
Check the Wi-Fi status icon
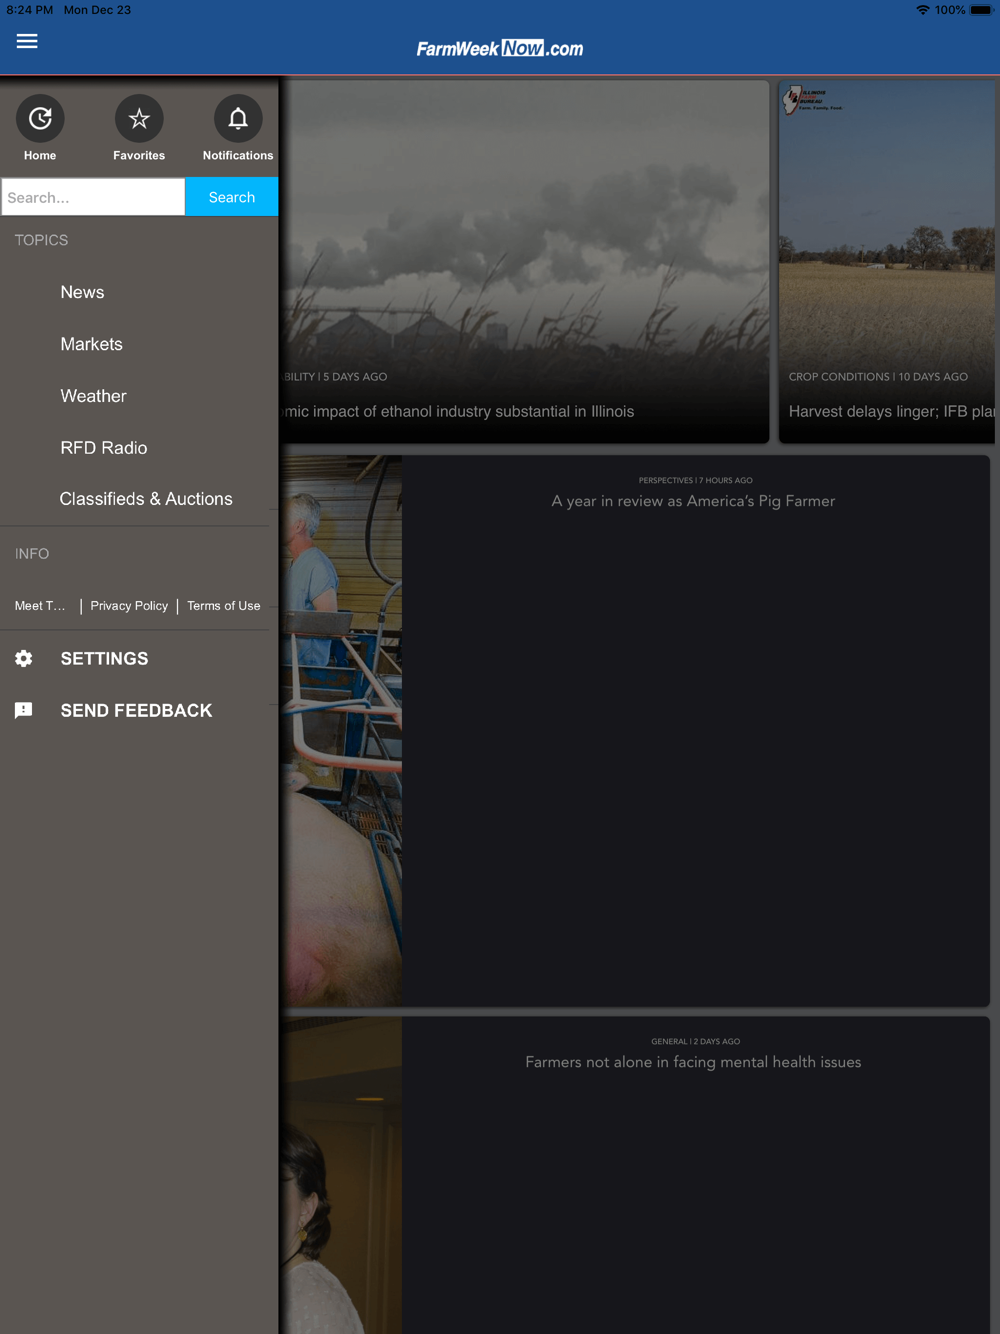coord(922,10)
